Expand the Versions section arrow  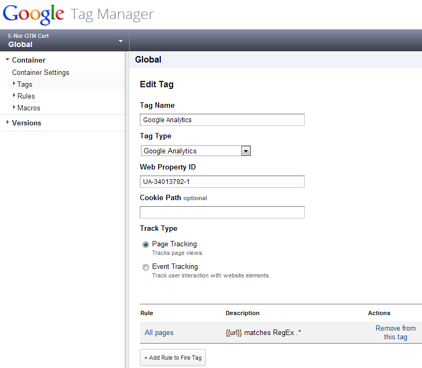pyautogui.click(x=7, y=122)
